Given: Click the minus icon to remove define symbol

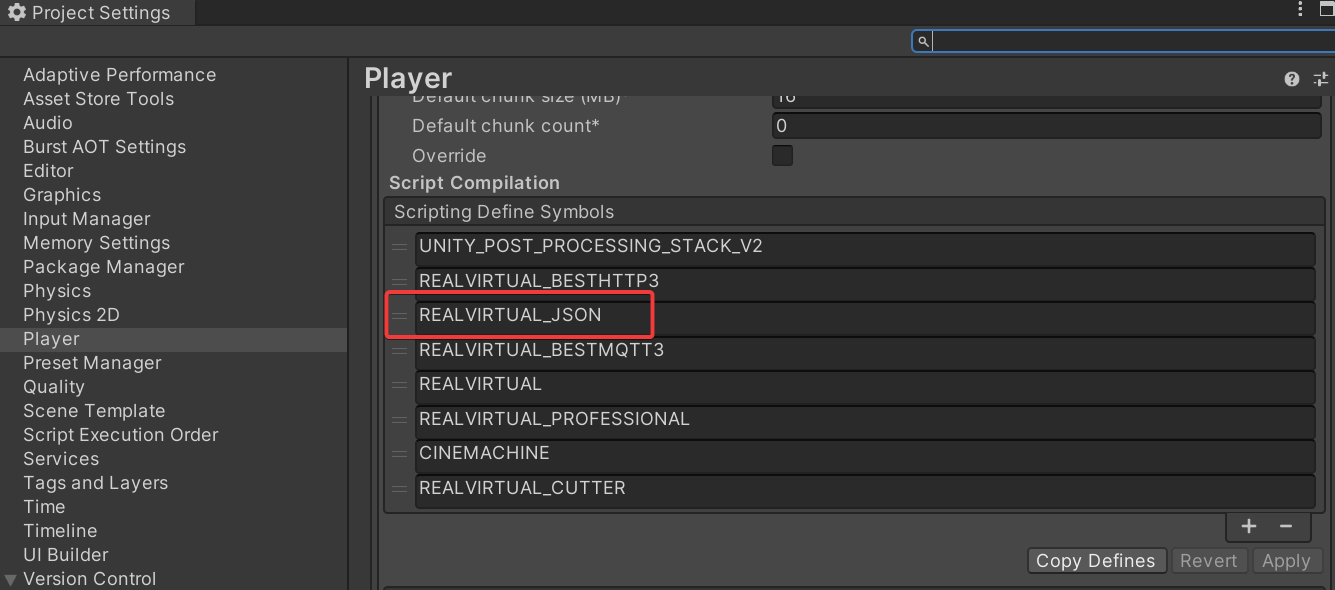Looking at the screenshot, I should [x=1286, y=526].
